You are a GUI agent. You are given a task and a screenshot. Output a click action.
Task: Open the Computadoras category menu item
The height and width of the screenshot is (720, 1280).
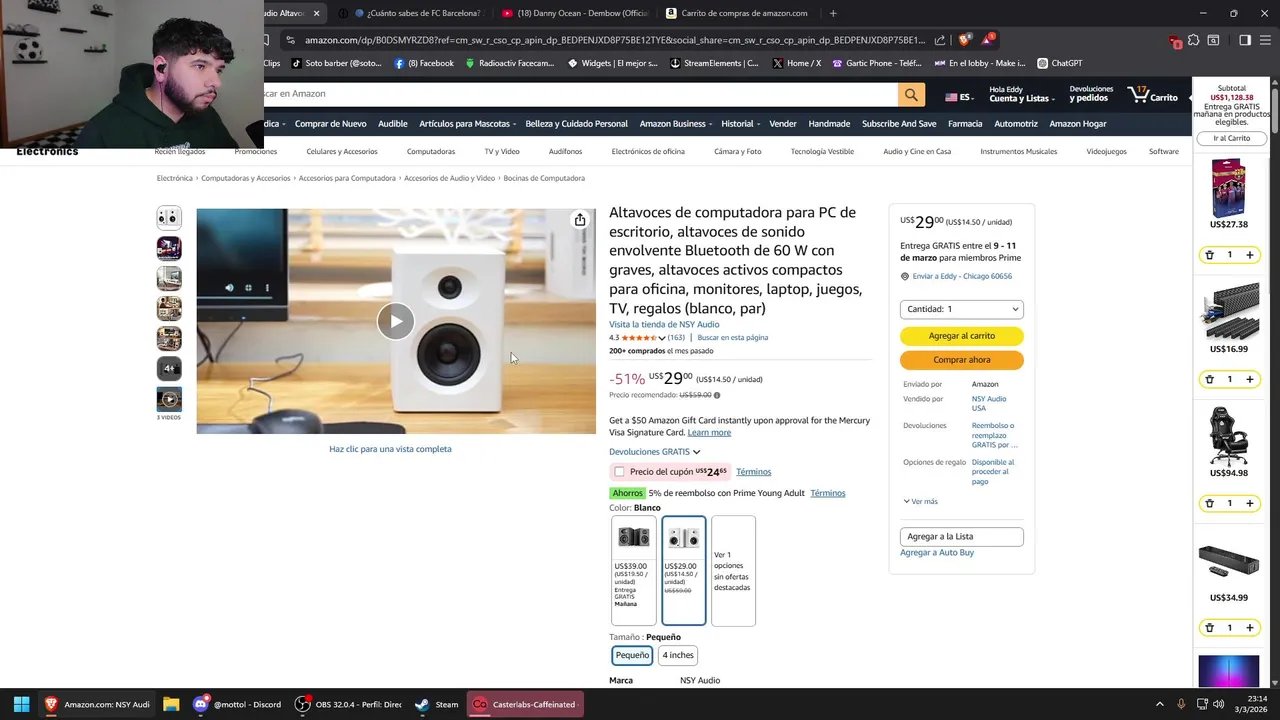point(431,152)
